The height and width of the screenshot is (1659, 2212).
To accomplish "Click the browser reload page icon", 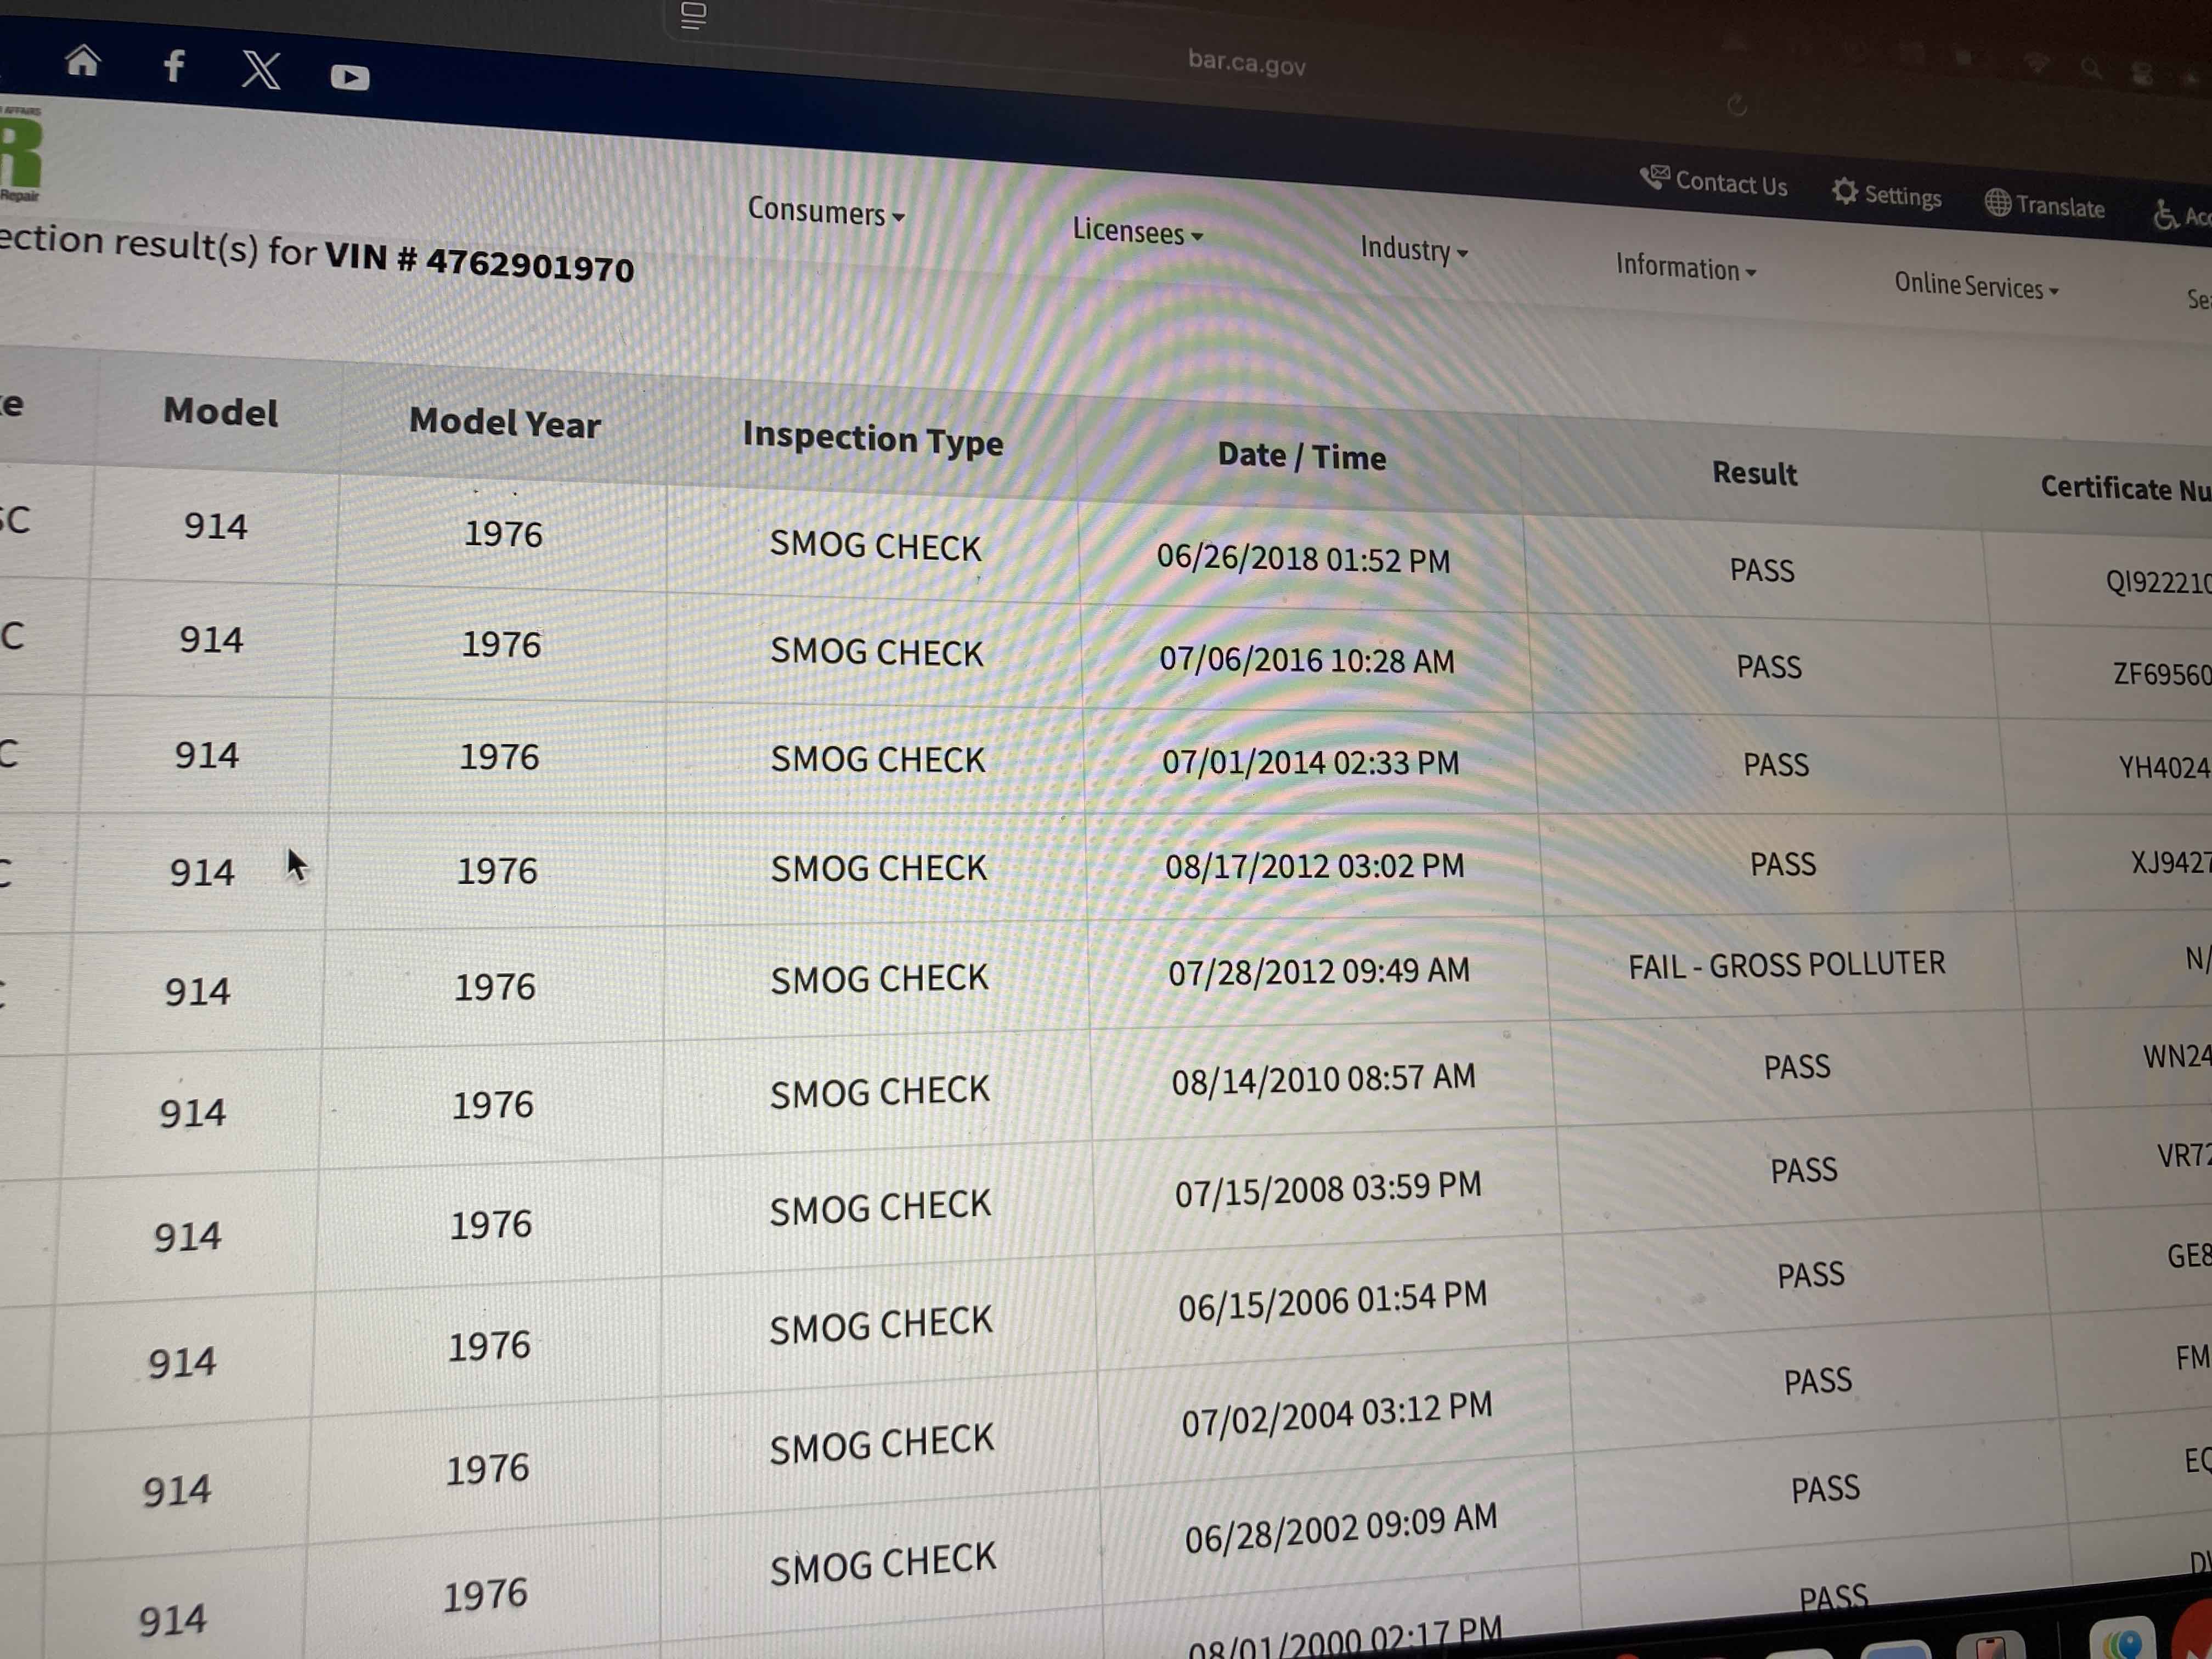I will [x=1736, y=105].
